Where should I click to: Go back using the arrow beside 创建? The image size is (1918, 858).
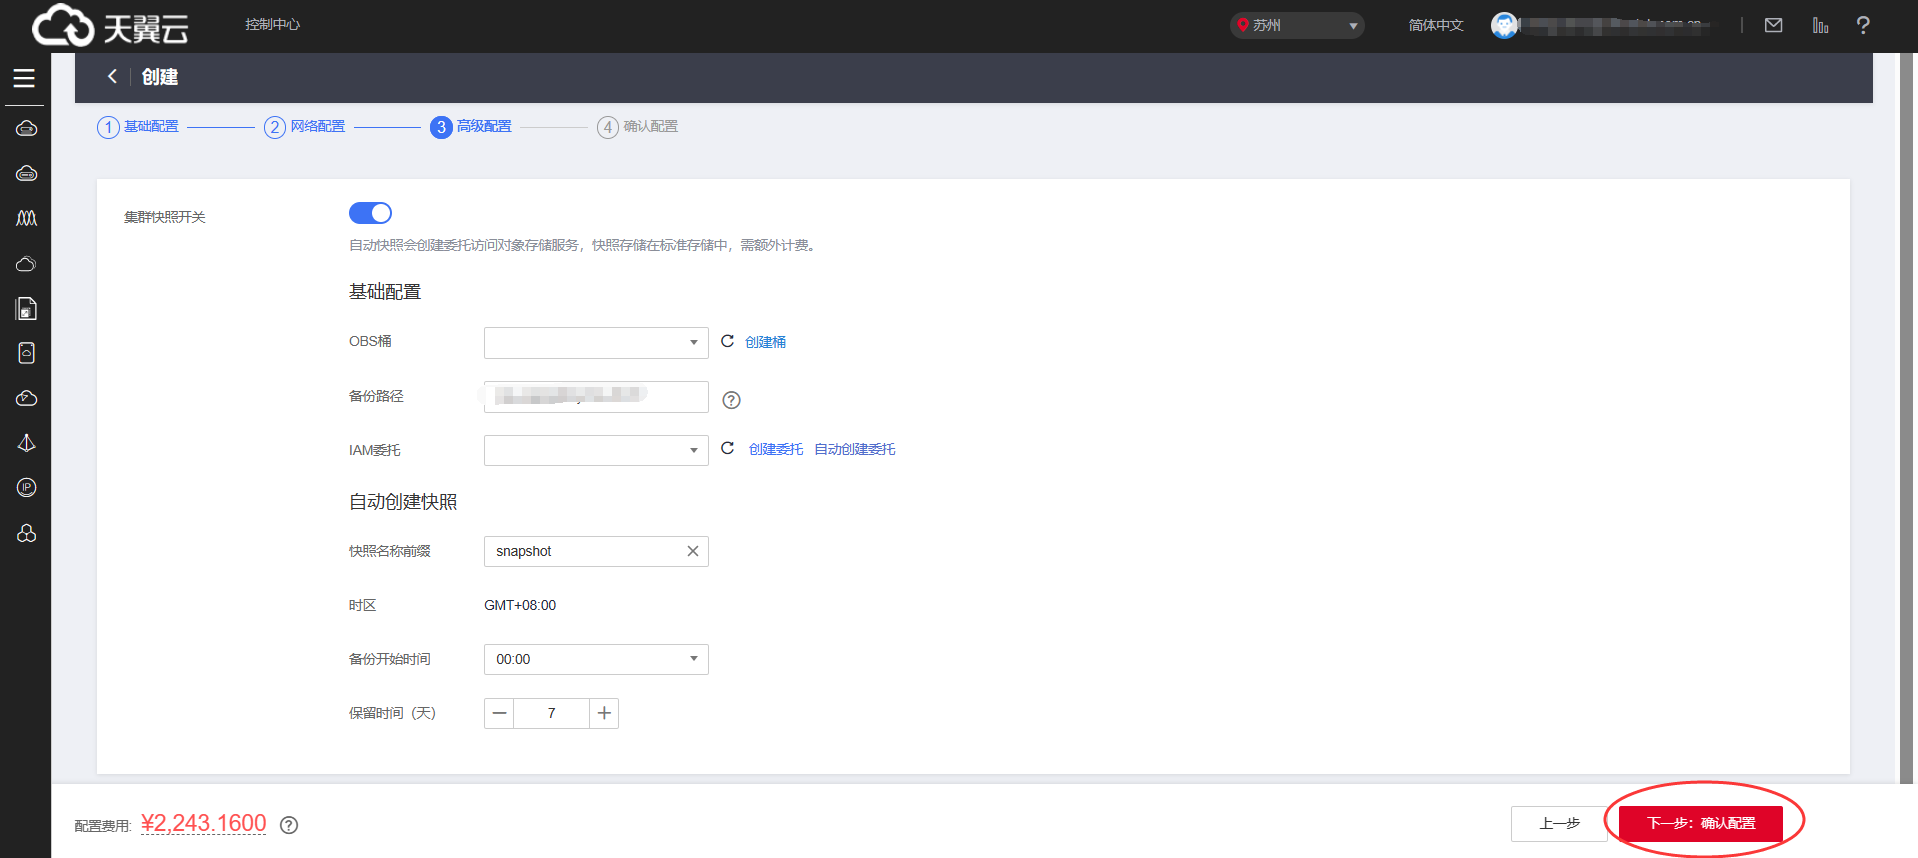112,76
